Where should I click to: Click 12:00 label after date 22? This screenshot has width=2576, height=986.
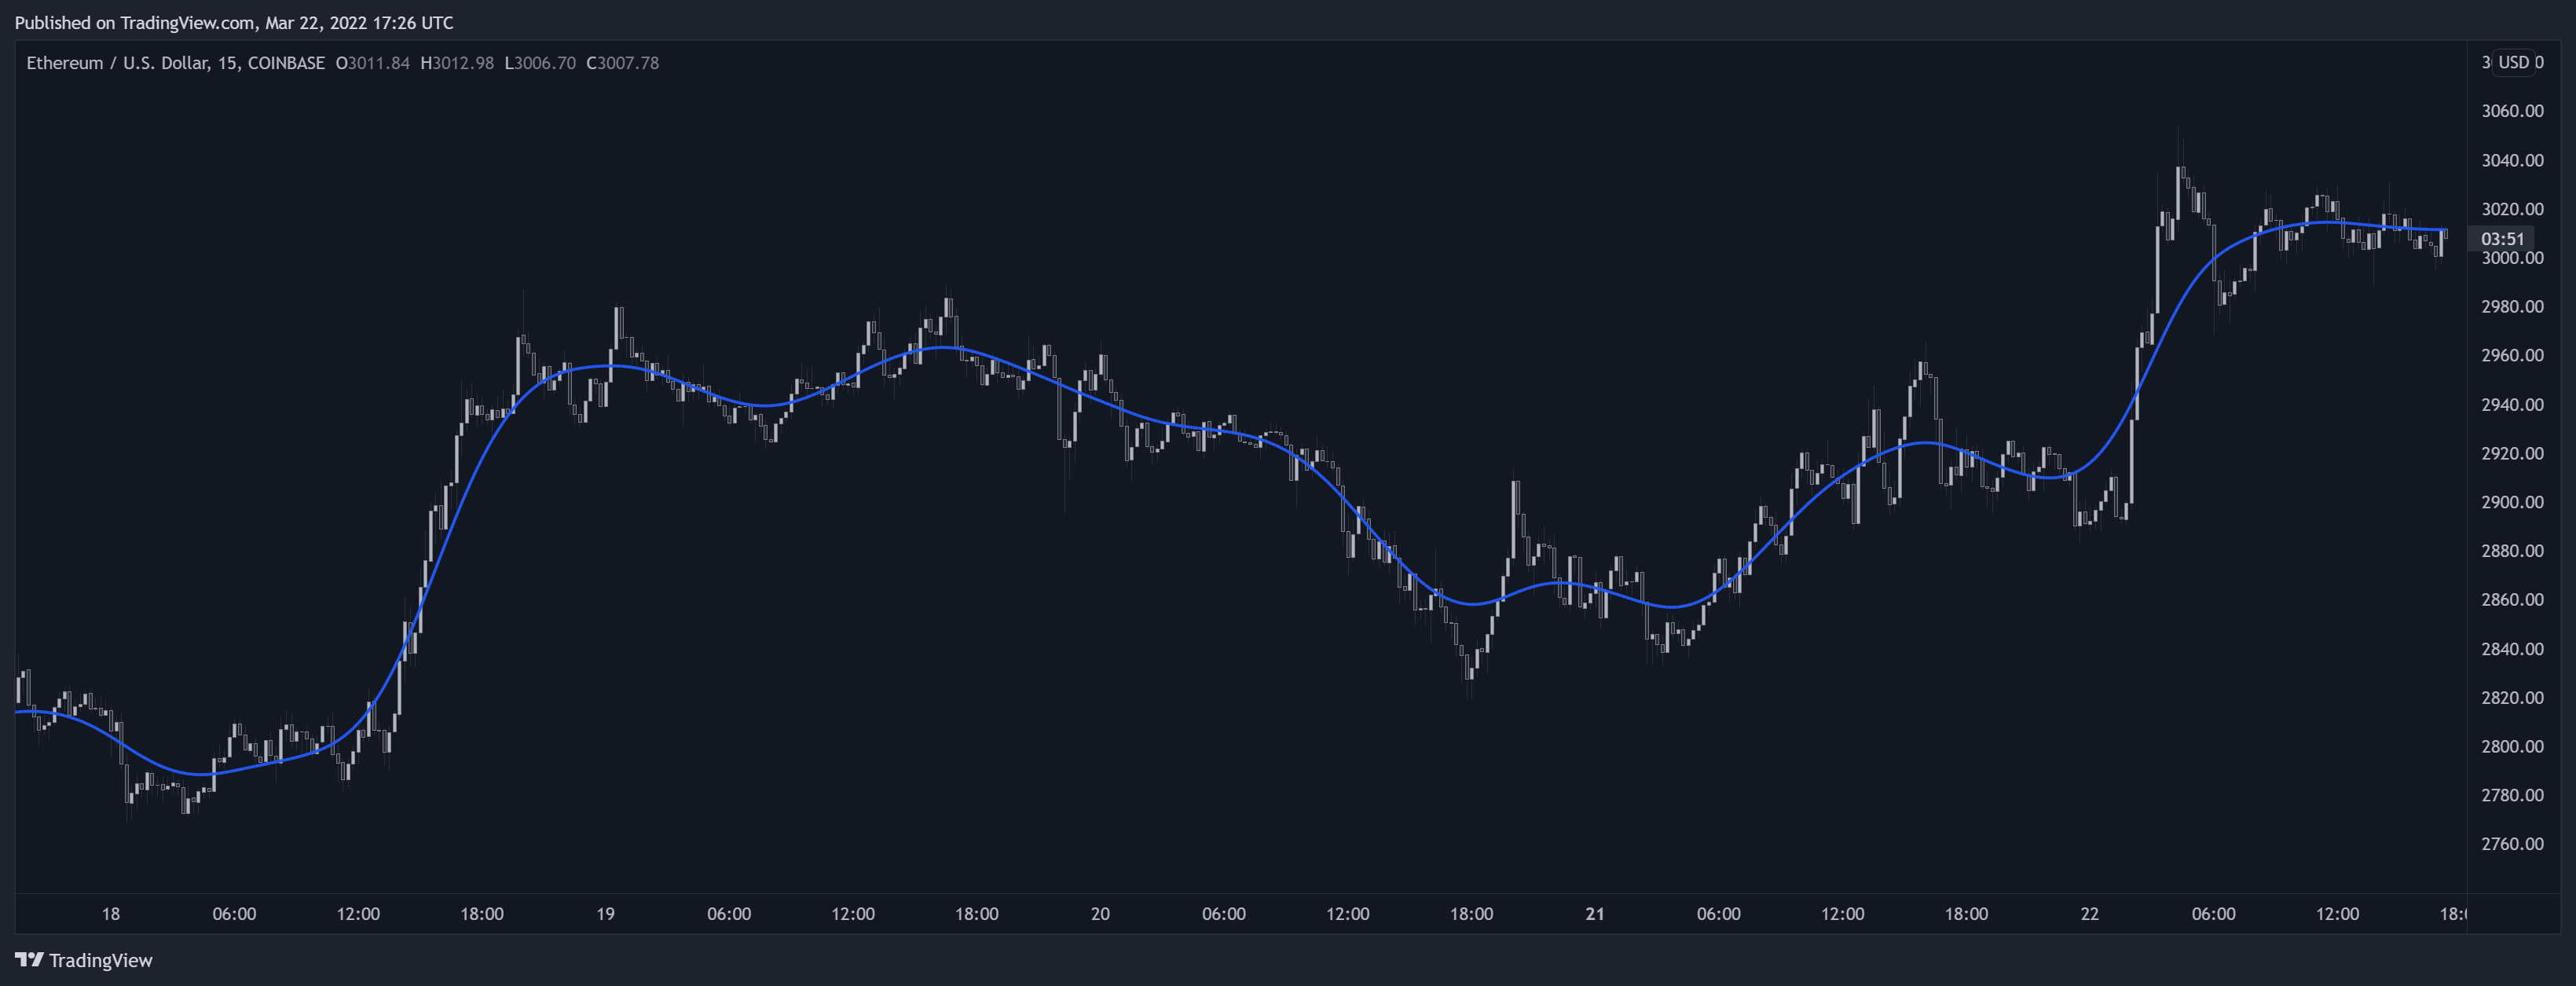[2338, 914]
